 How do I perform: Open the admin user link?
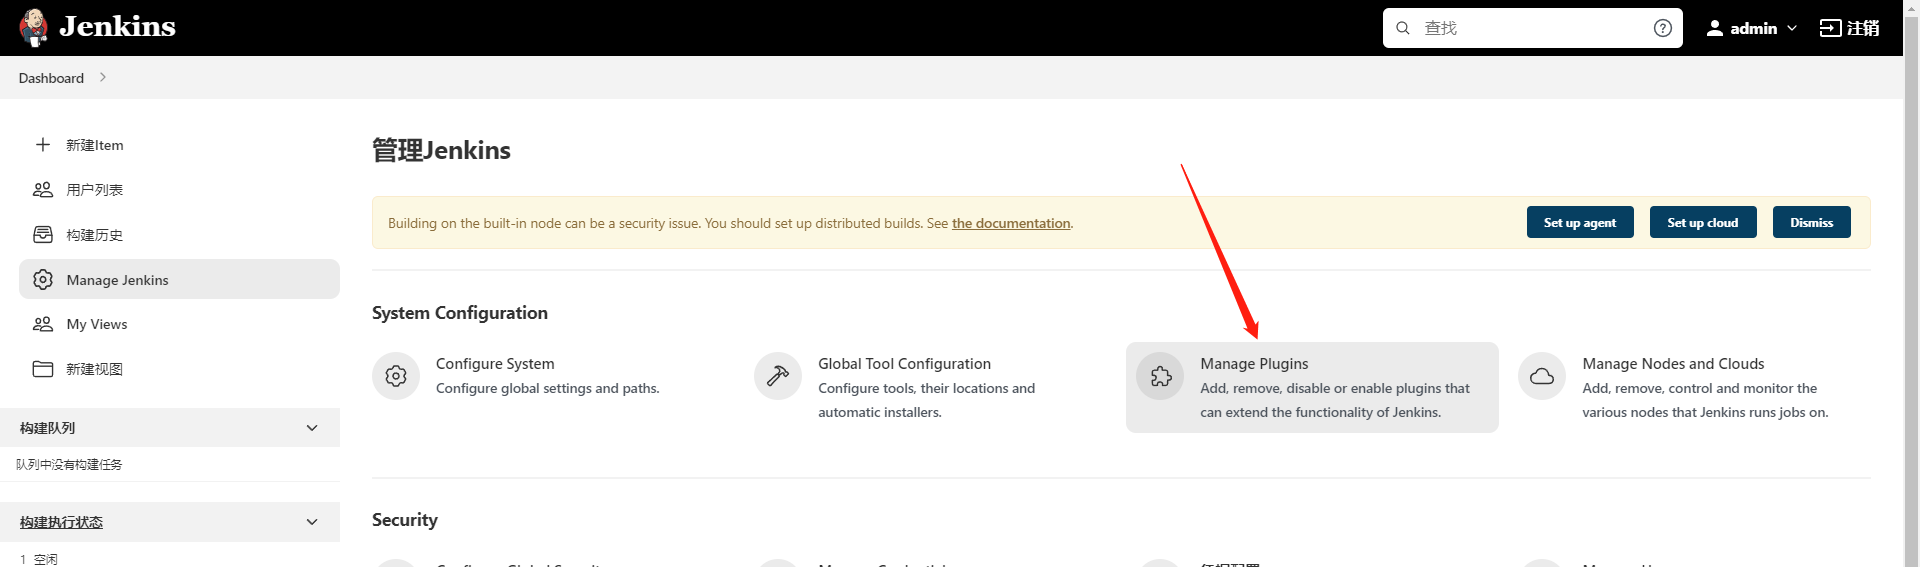click(1753, 28)
